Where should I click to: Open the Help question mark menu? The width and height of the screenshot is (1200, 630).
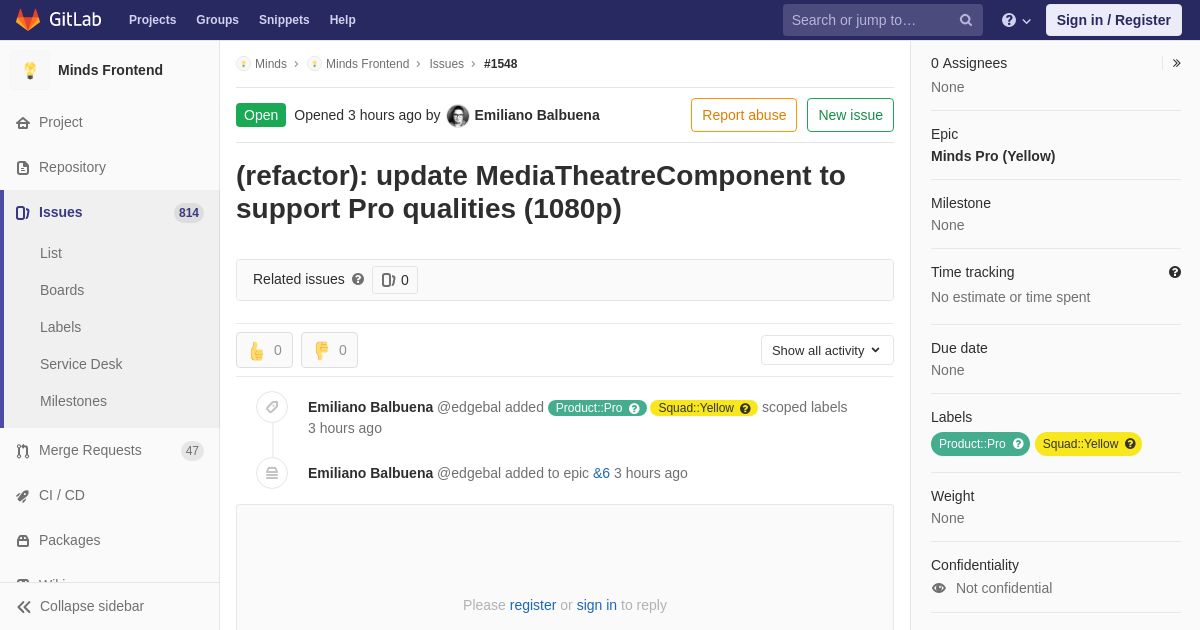click(1016, 20)
